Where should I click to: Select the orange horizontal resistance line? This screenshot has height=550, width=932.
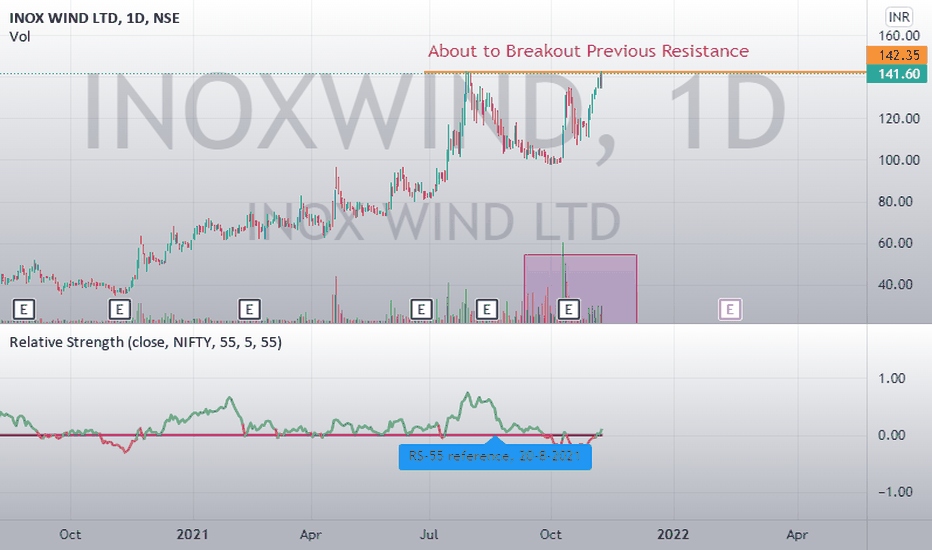[x=645, y=73]
